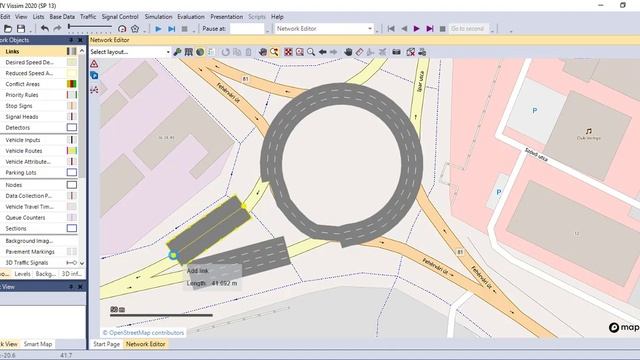
Task: Close the Network Objects panel
Action: click(x=80, y=40)
